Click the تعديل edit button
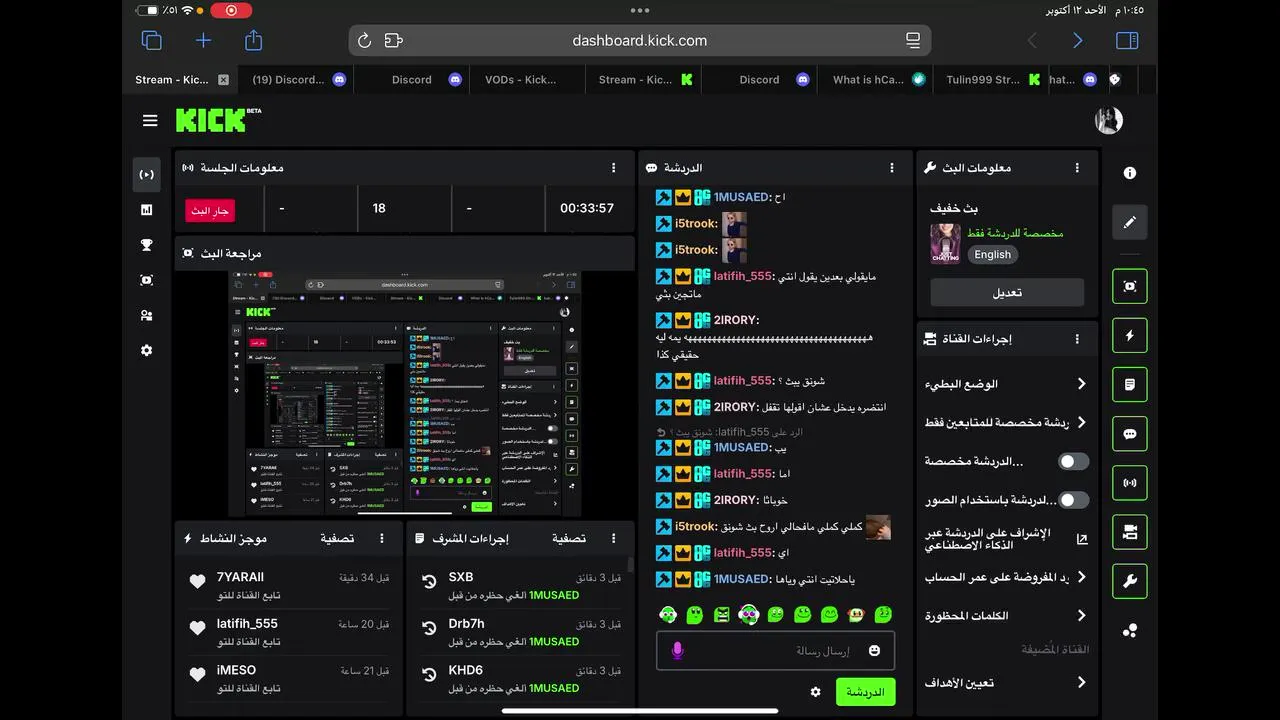Screen dimensions: 1280x720 coord(1007,292)
